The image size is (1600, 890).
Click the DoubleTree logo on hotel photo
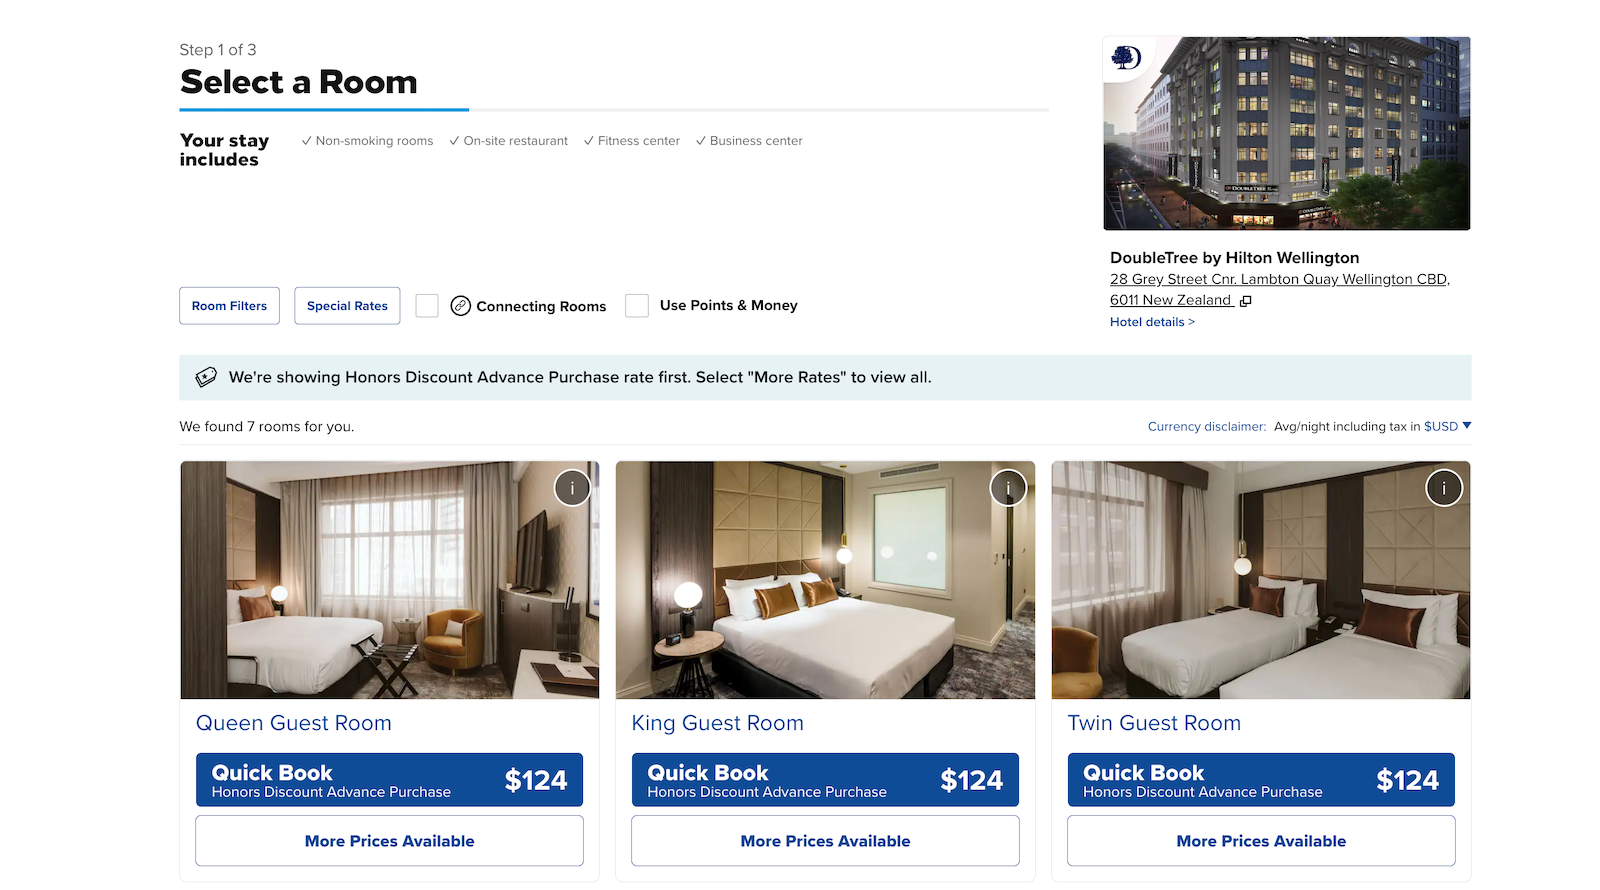pyautogui.click(x=1126, y=58)
